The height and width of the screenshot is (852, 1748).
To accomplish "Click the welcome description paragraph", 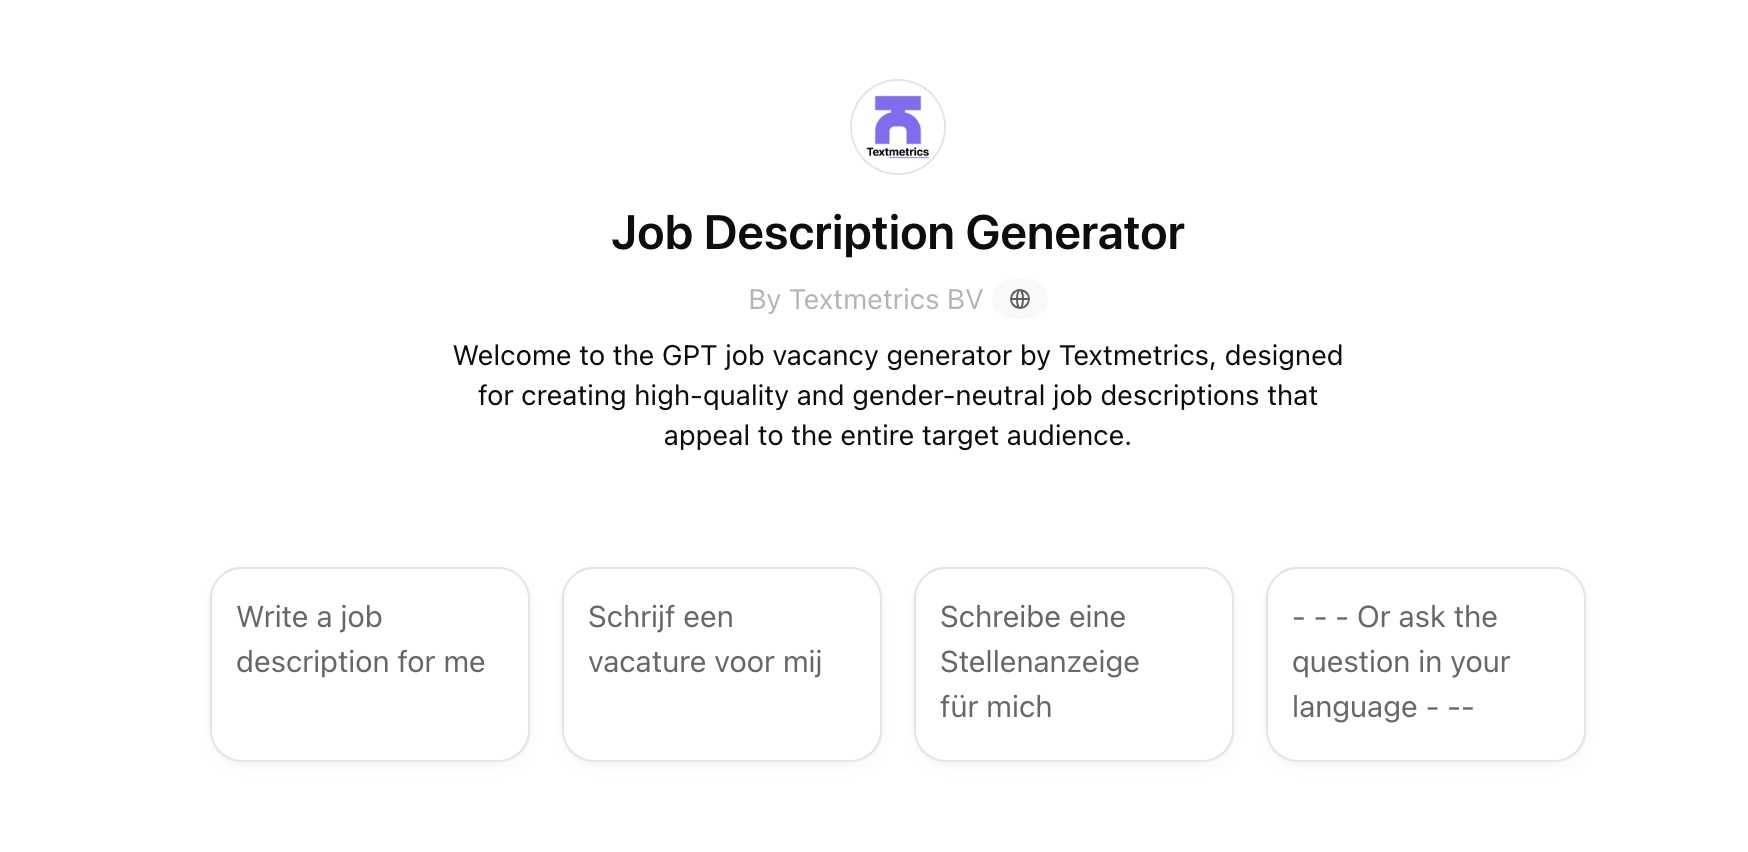I will pos(898,395).
